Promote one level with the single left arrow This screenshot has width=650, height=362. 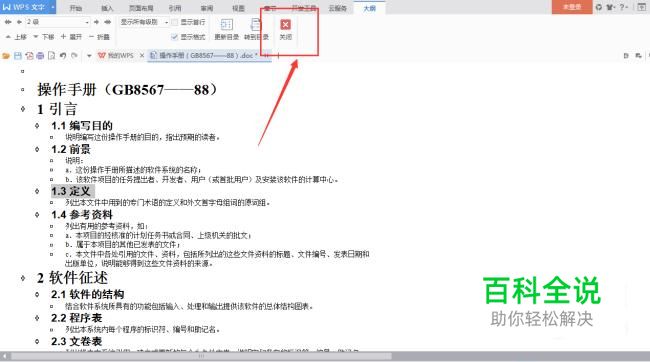coord(19,22)
